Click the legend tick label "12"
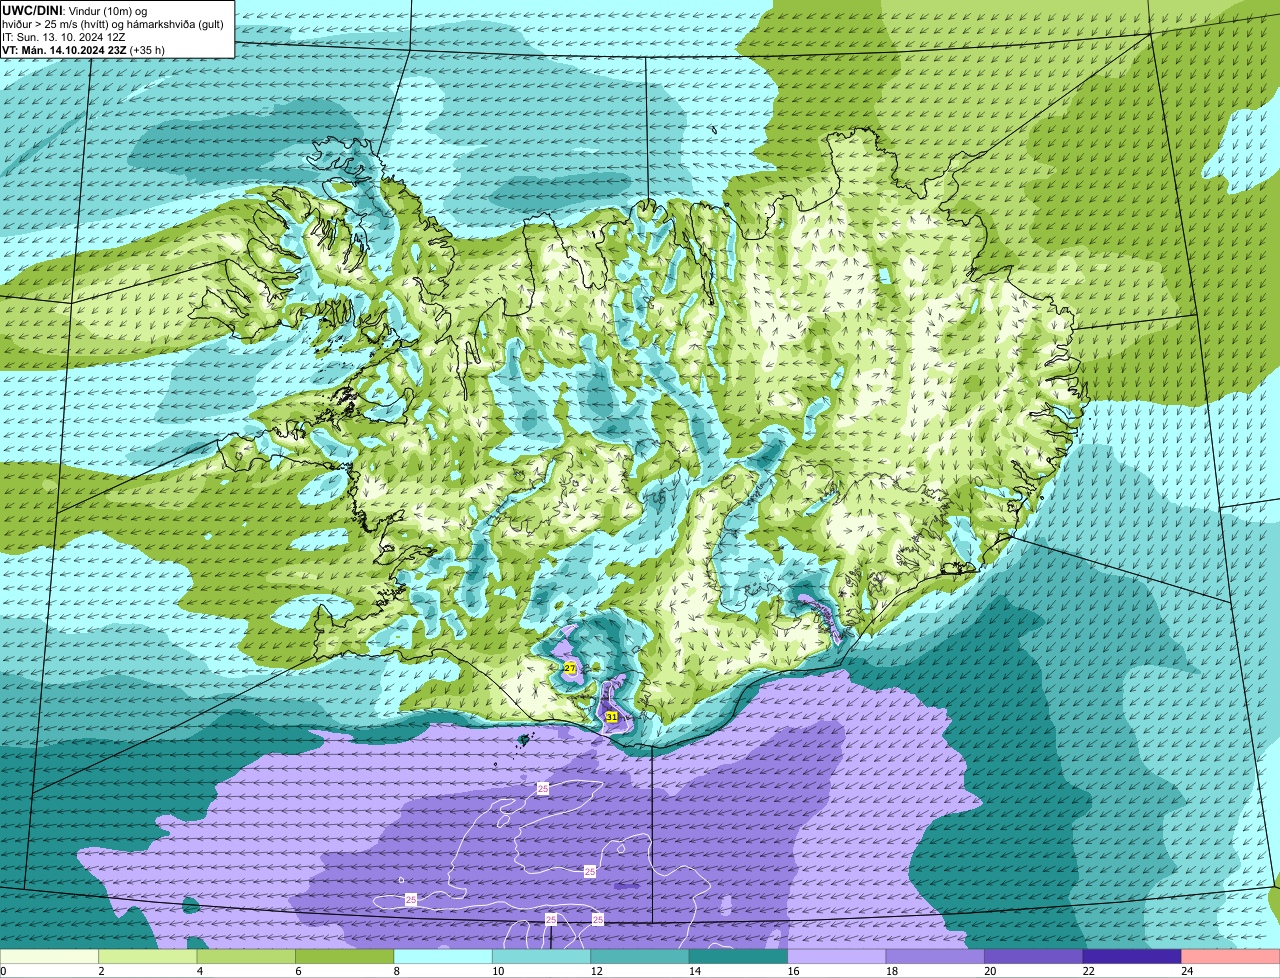Screen dimensions: 1280x978 (596, 971)
